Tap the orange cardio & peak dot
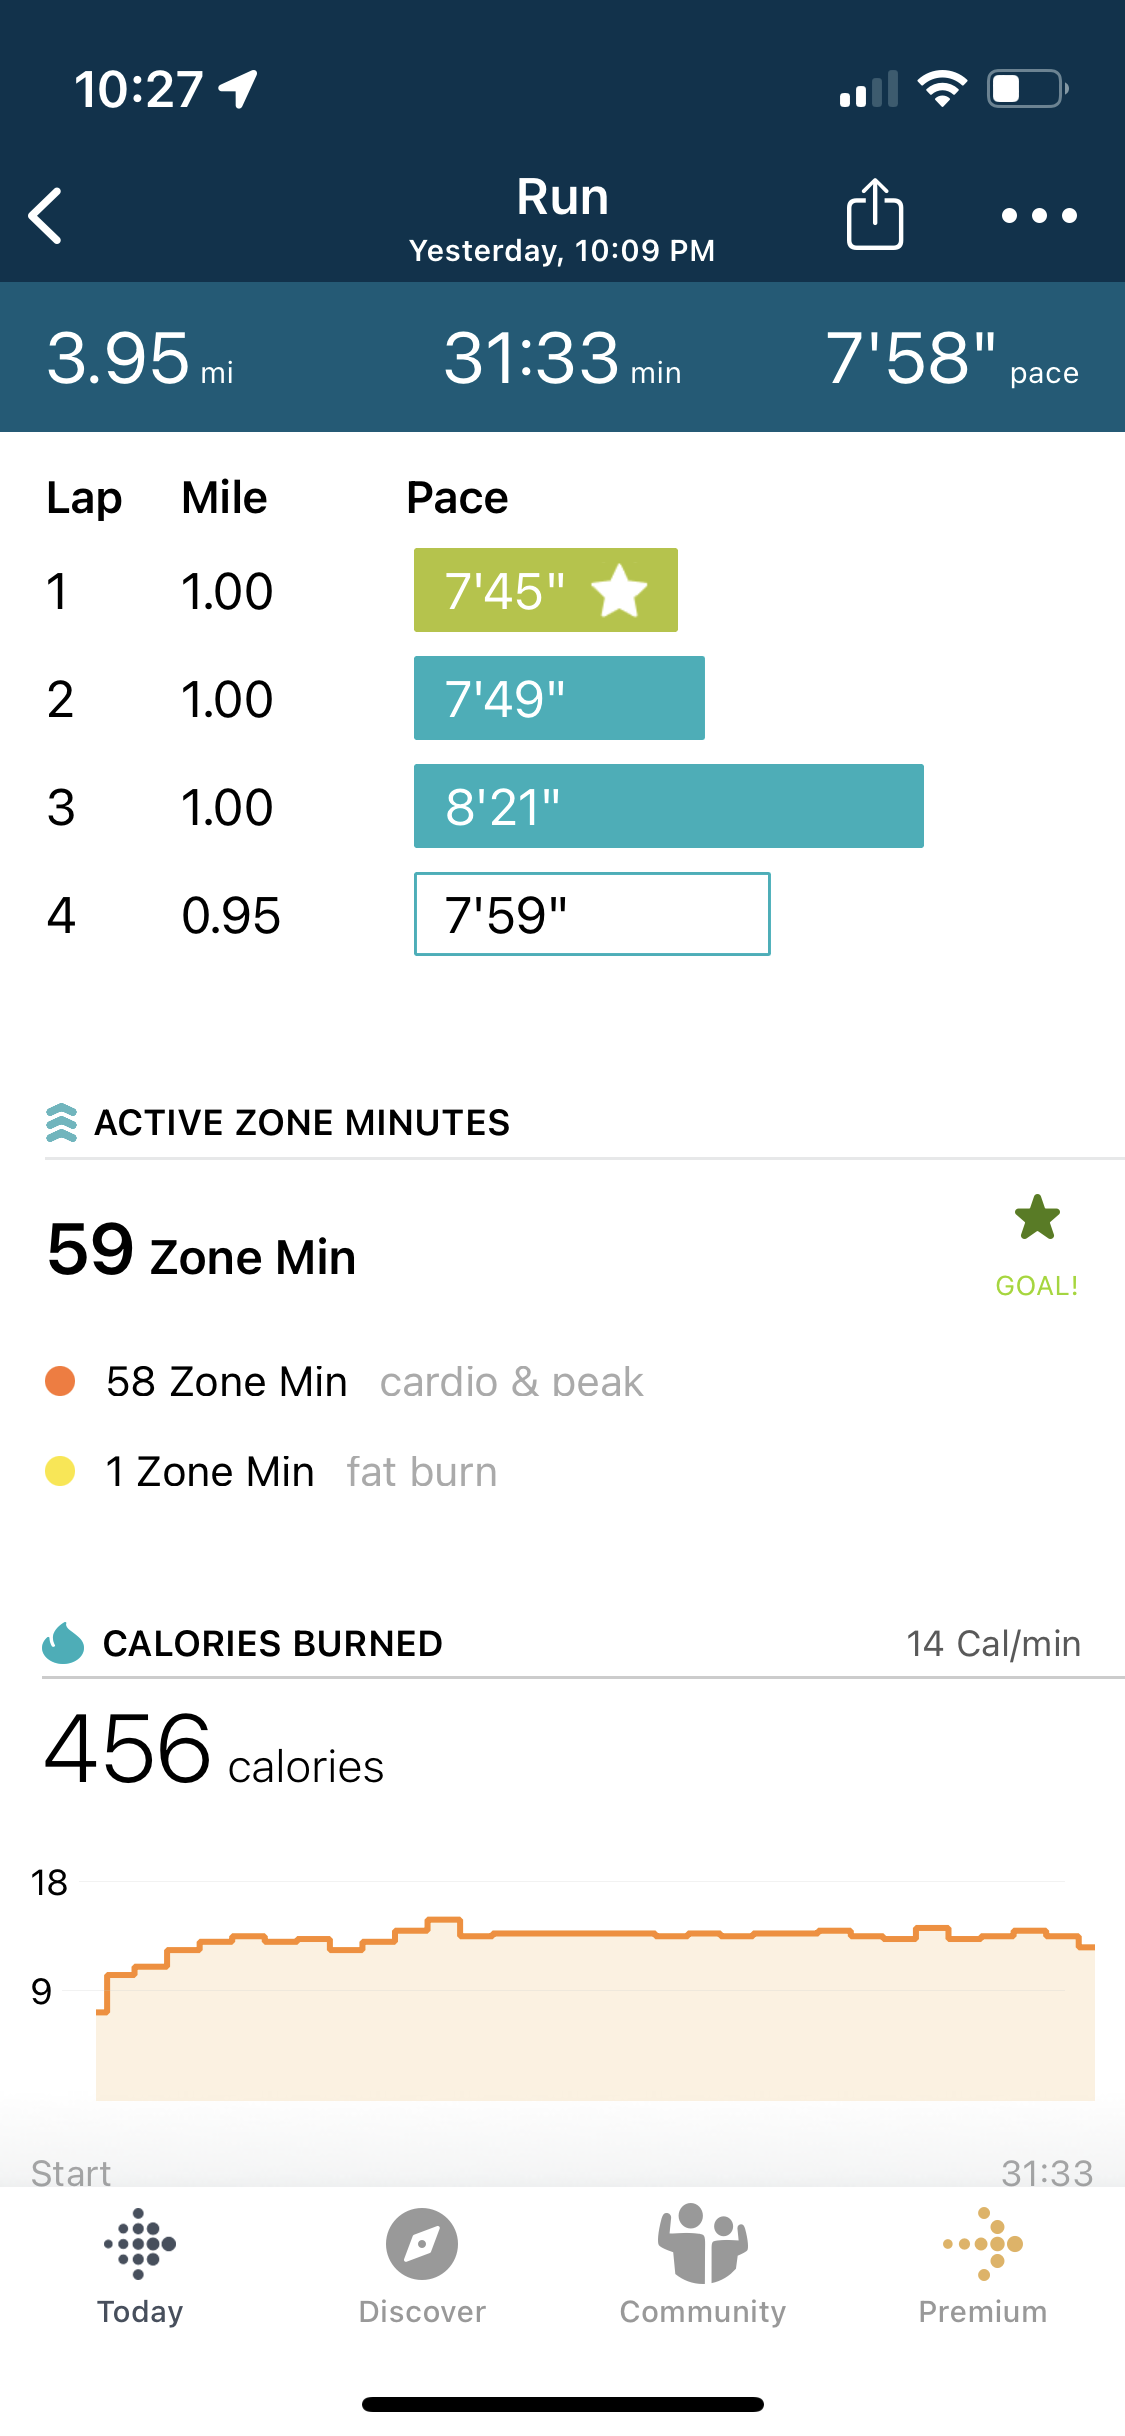Screen dimensions: 1125x2436 pos(60,1381)
